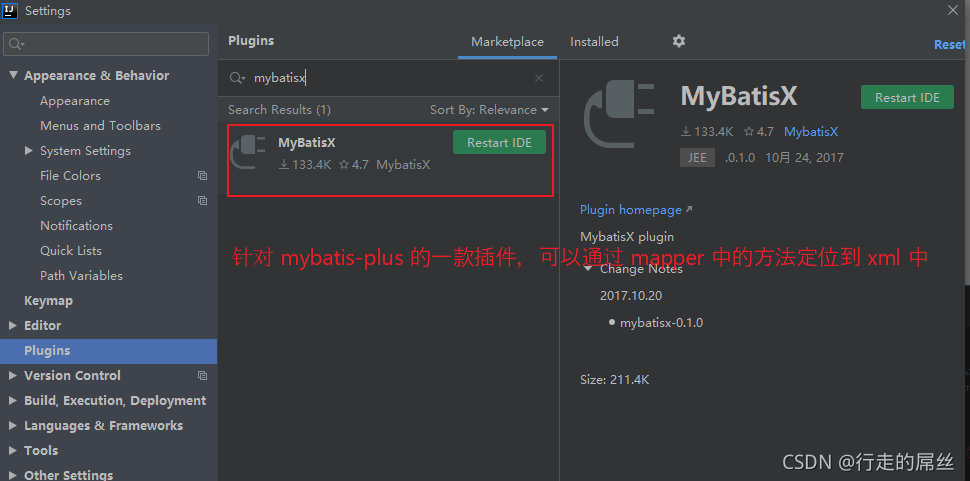Viewport: 970px width, 481px height.
Task: Focus the settings search field
Action: pyautogui.click(x=106, y=45)
